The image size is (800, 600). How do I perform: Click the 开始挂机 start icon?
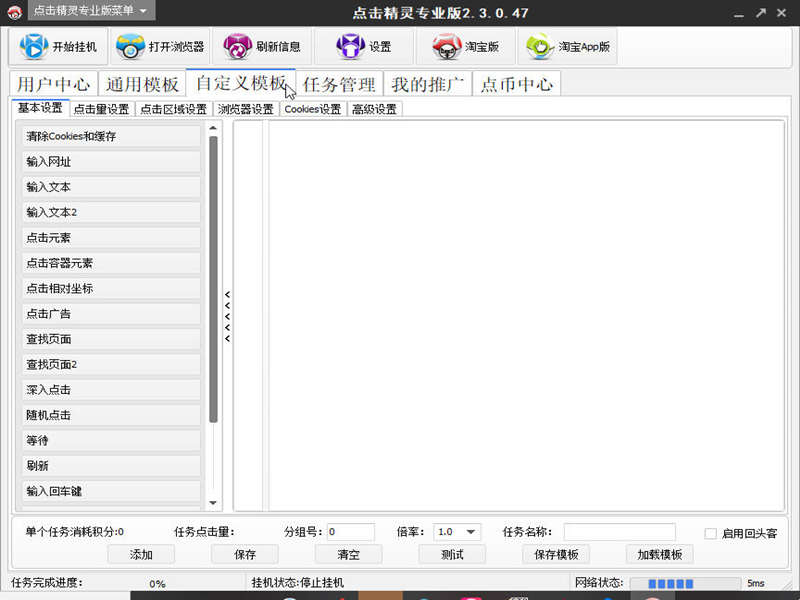click(x=34, y=47)
